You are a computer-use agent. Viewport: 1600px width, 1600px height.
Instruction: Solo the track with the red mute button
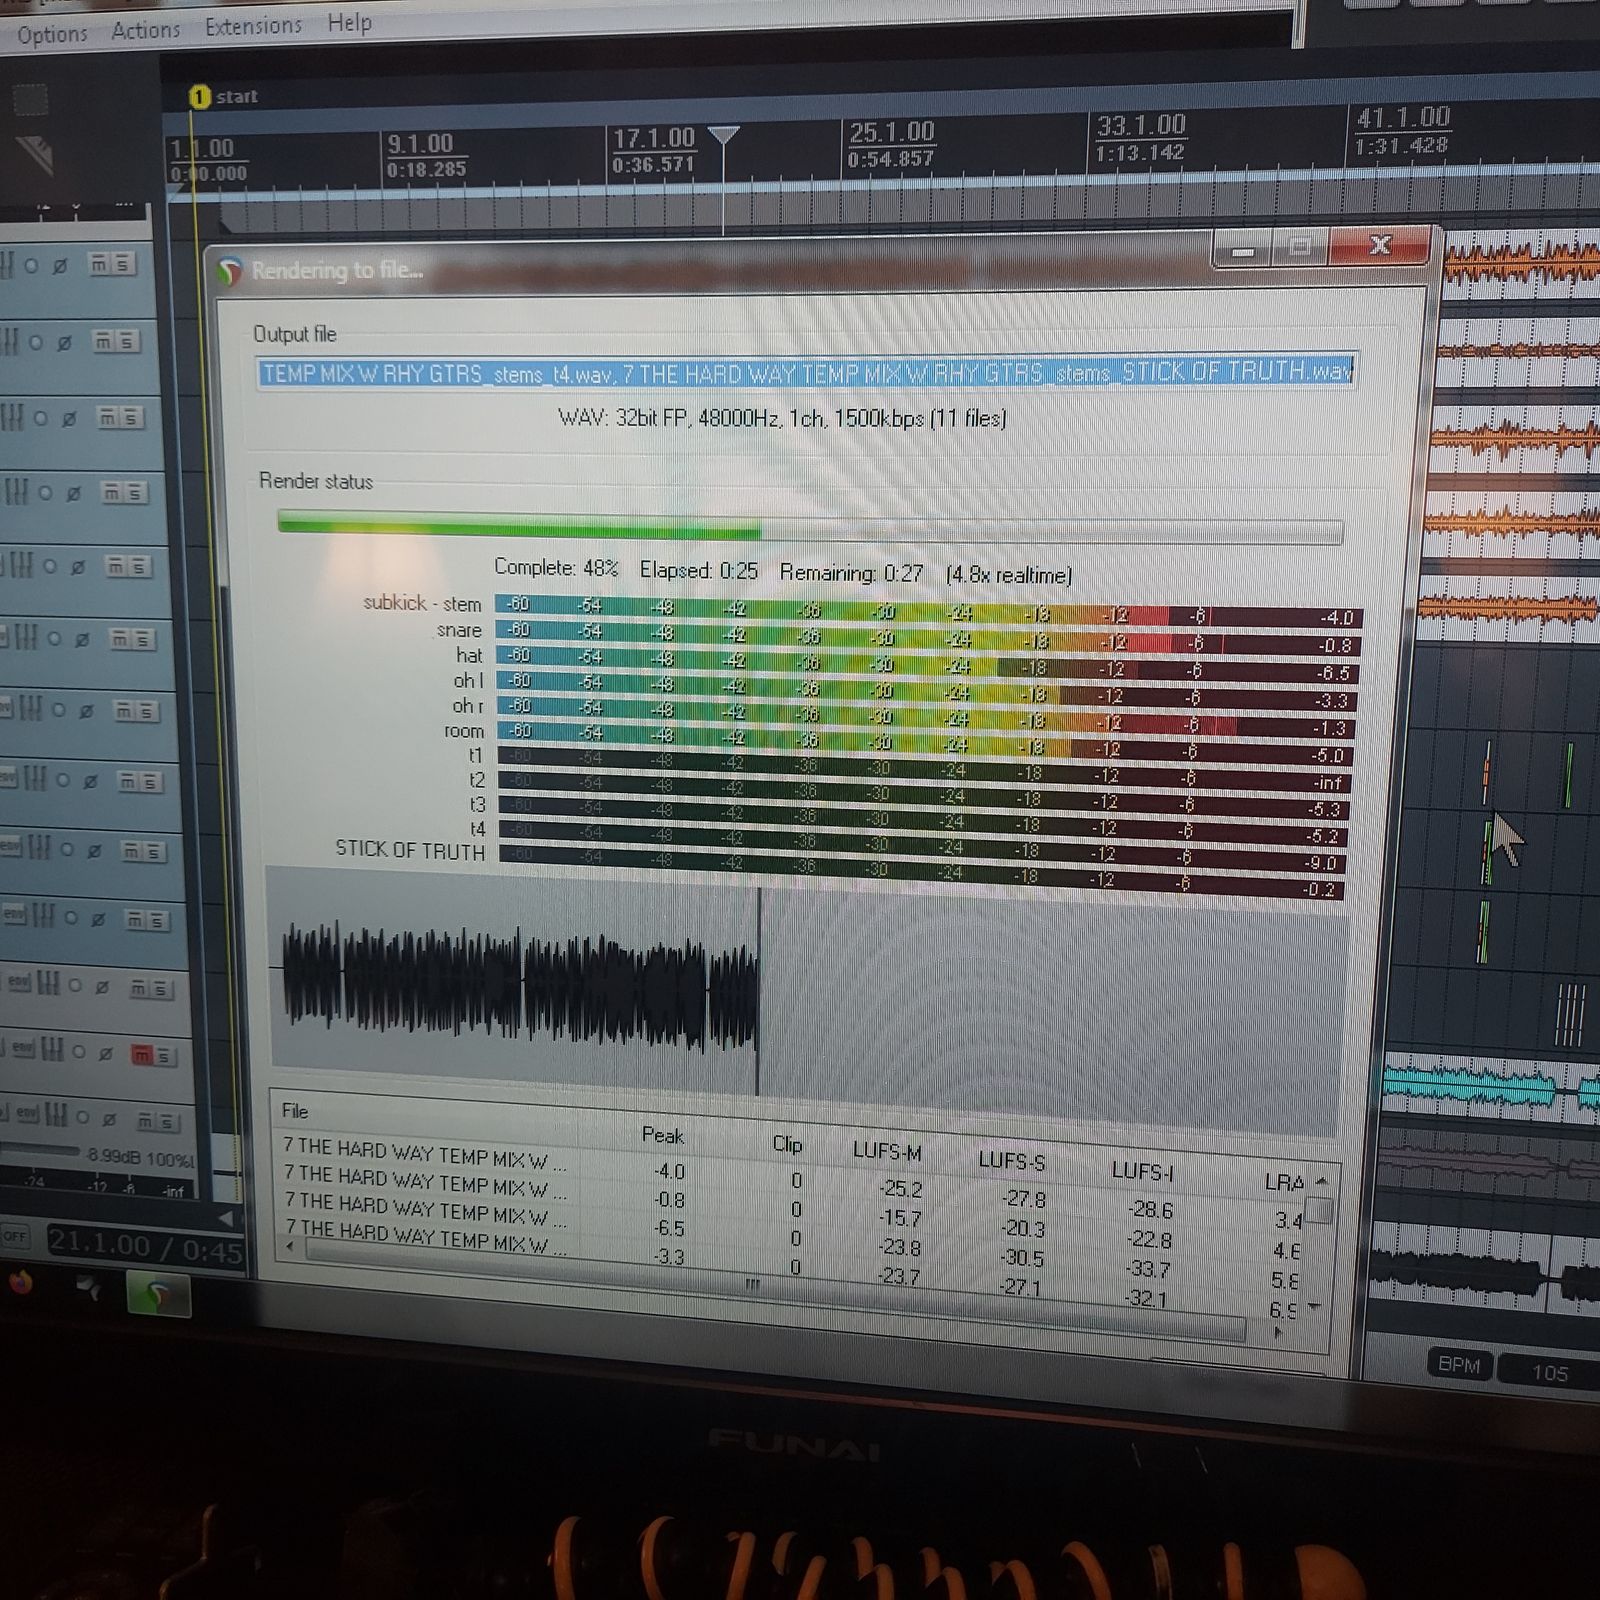click(x=164, y=1056)
